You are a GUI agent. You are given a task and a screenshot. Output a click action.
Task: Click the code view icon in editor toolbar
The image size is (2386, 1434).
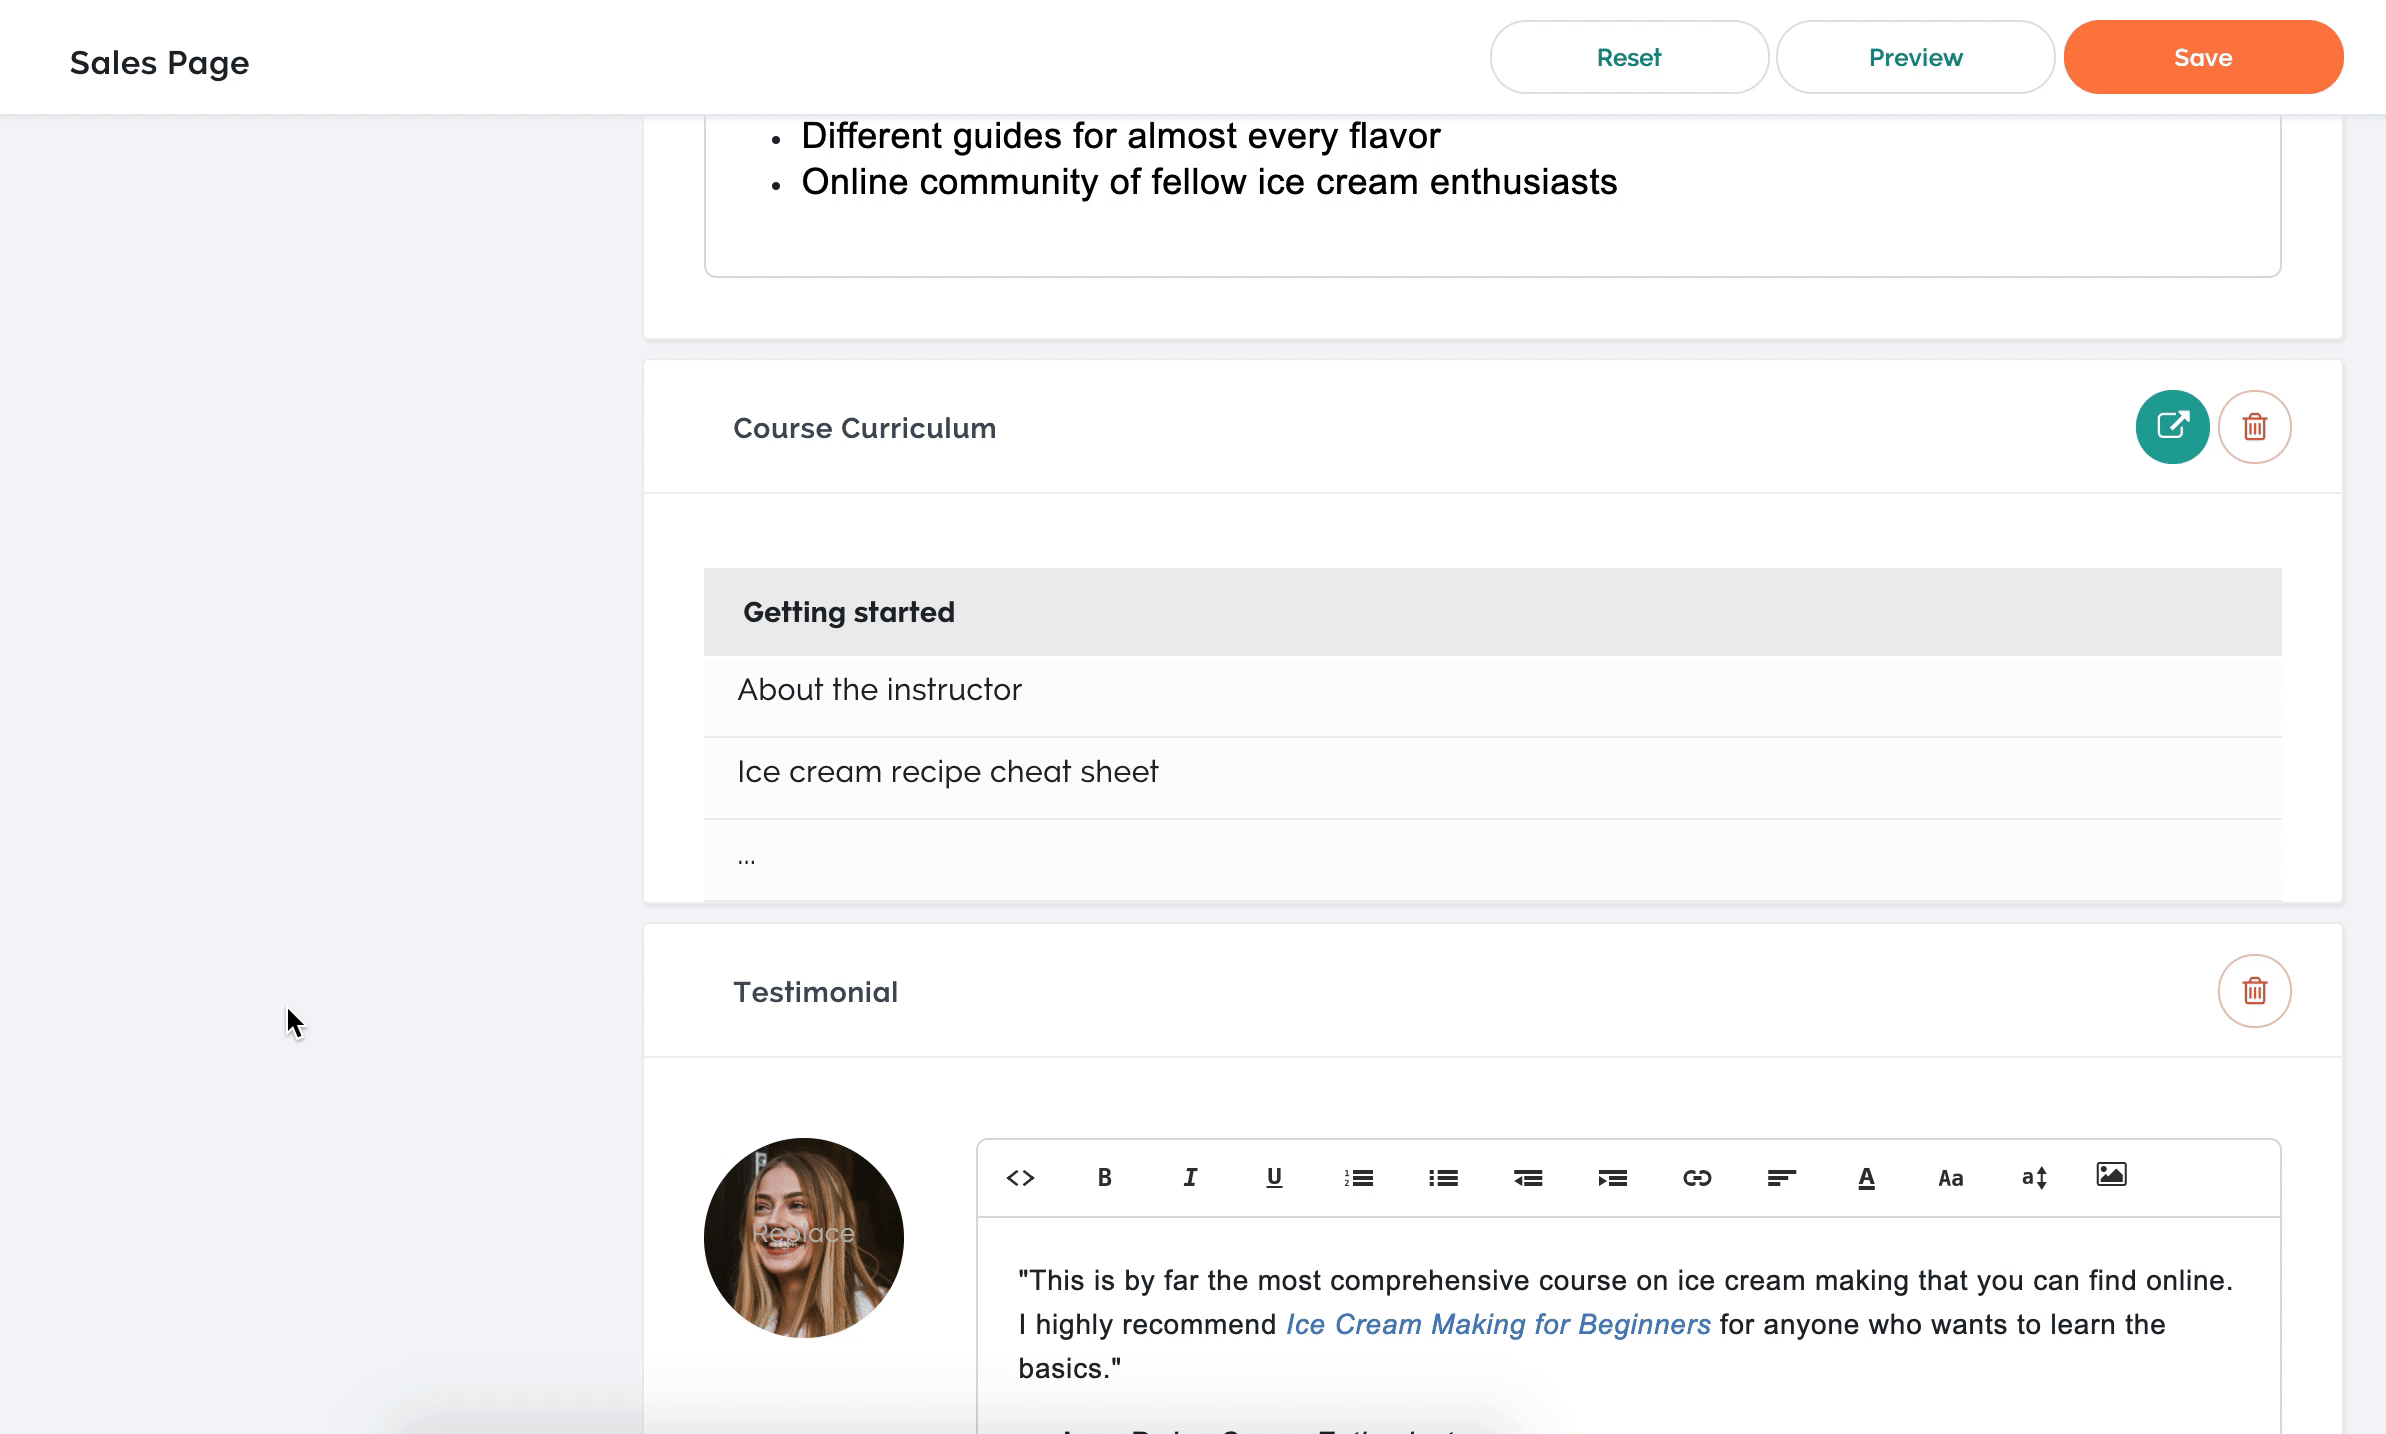[x=1020, y=1178]
